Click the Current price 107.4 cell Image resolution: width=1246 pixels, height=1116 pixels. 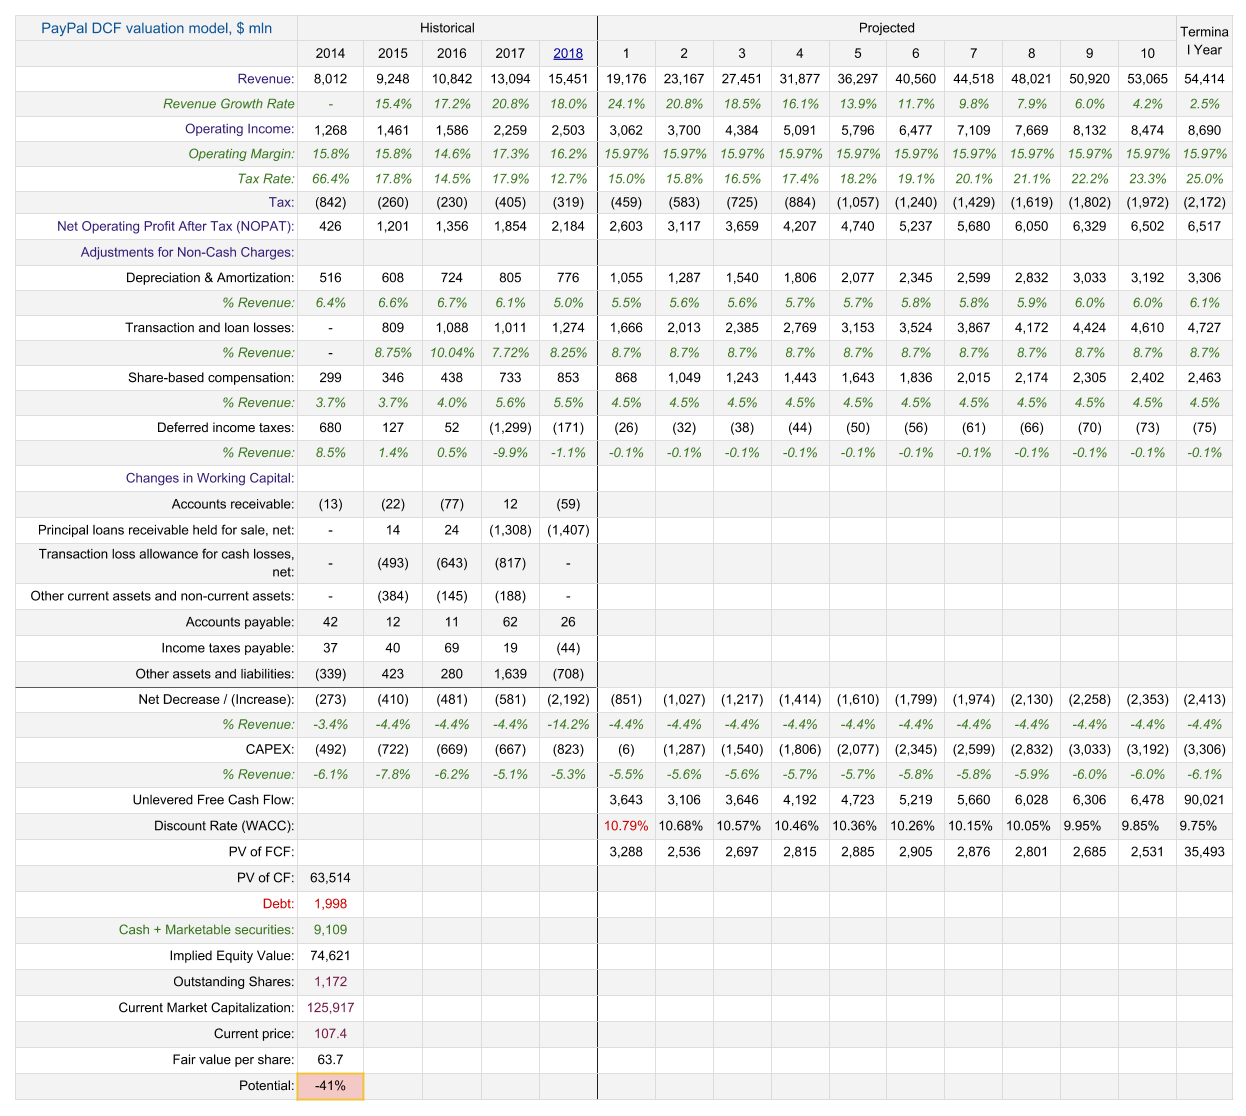pyautogui.click(x=330, y=1033)
